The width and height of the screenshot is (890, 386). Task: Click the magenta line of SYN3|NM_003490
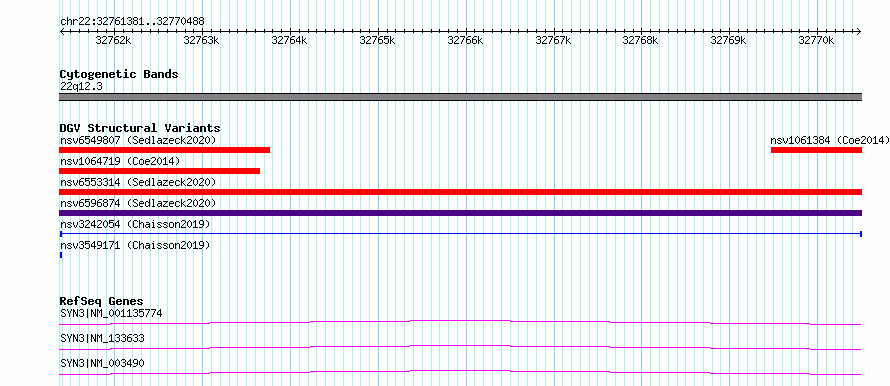point(460,372)
